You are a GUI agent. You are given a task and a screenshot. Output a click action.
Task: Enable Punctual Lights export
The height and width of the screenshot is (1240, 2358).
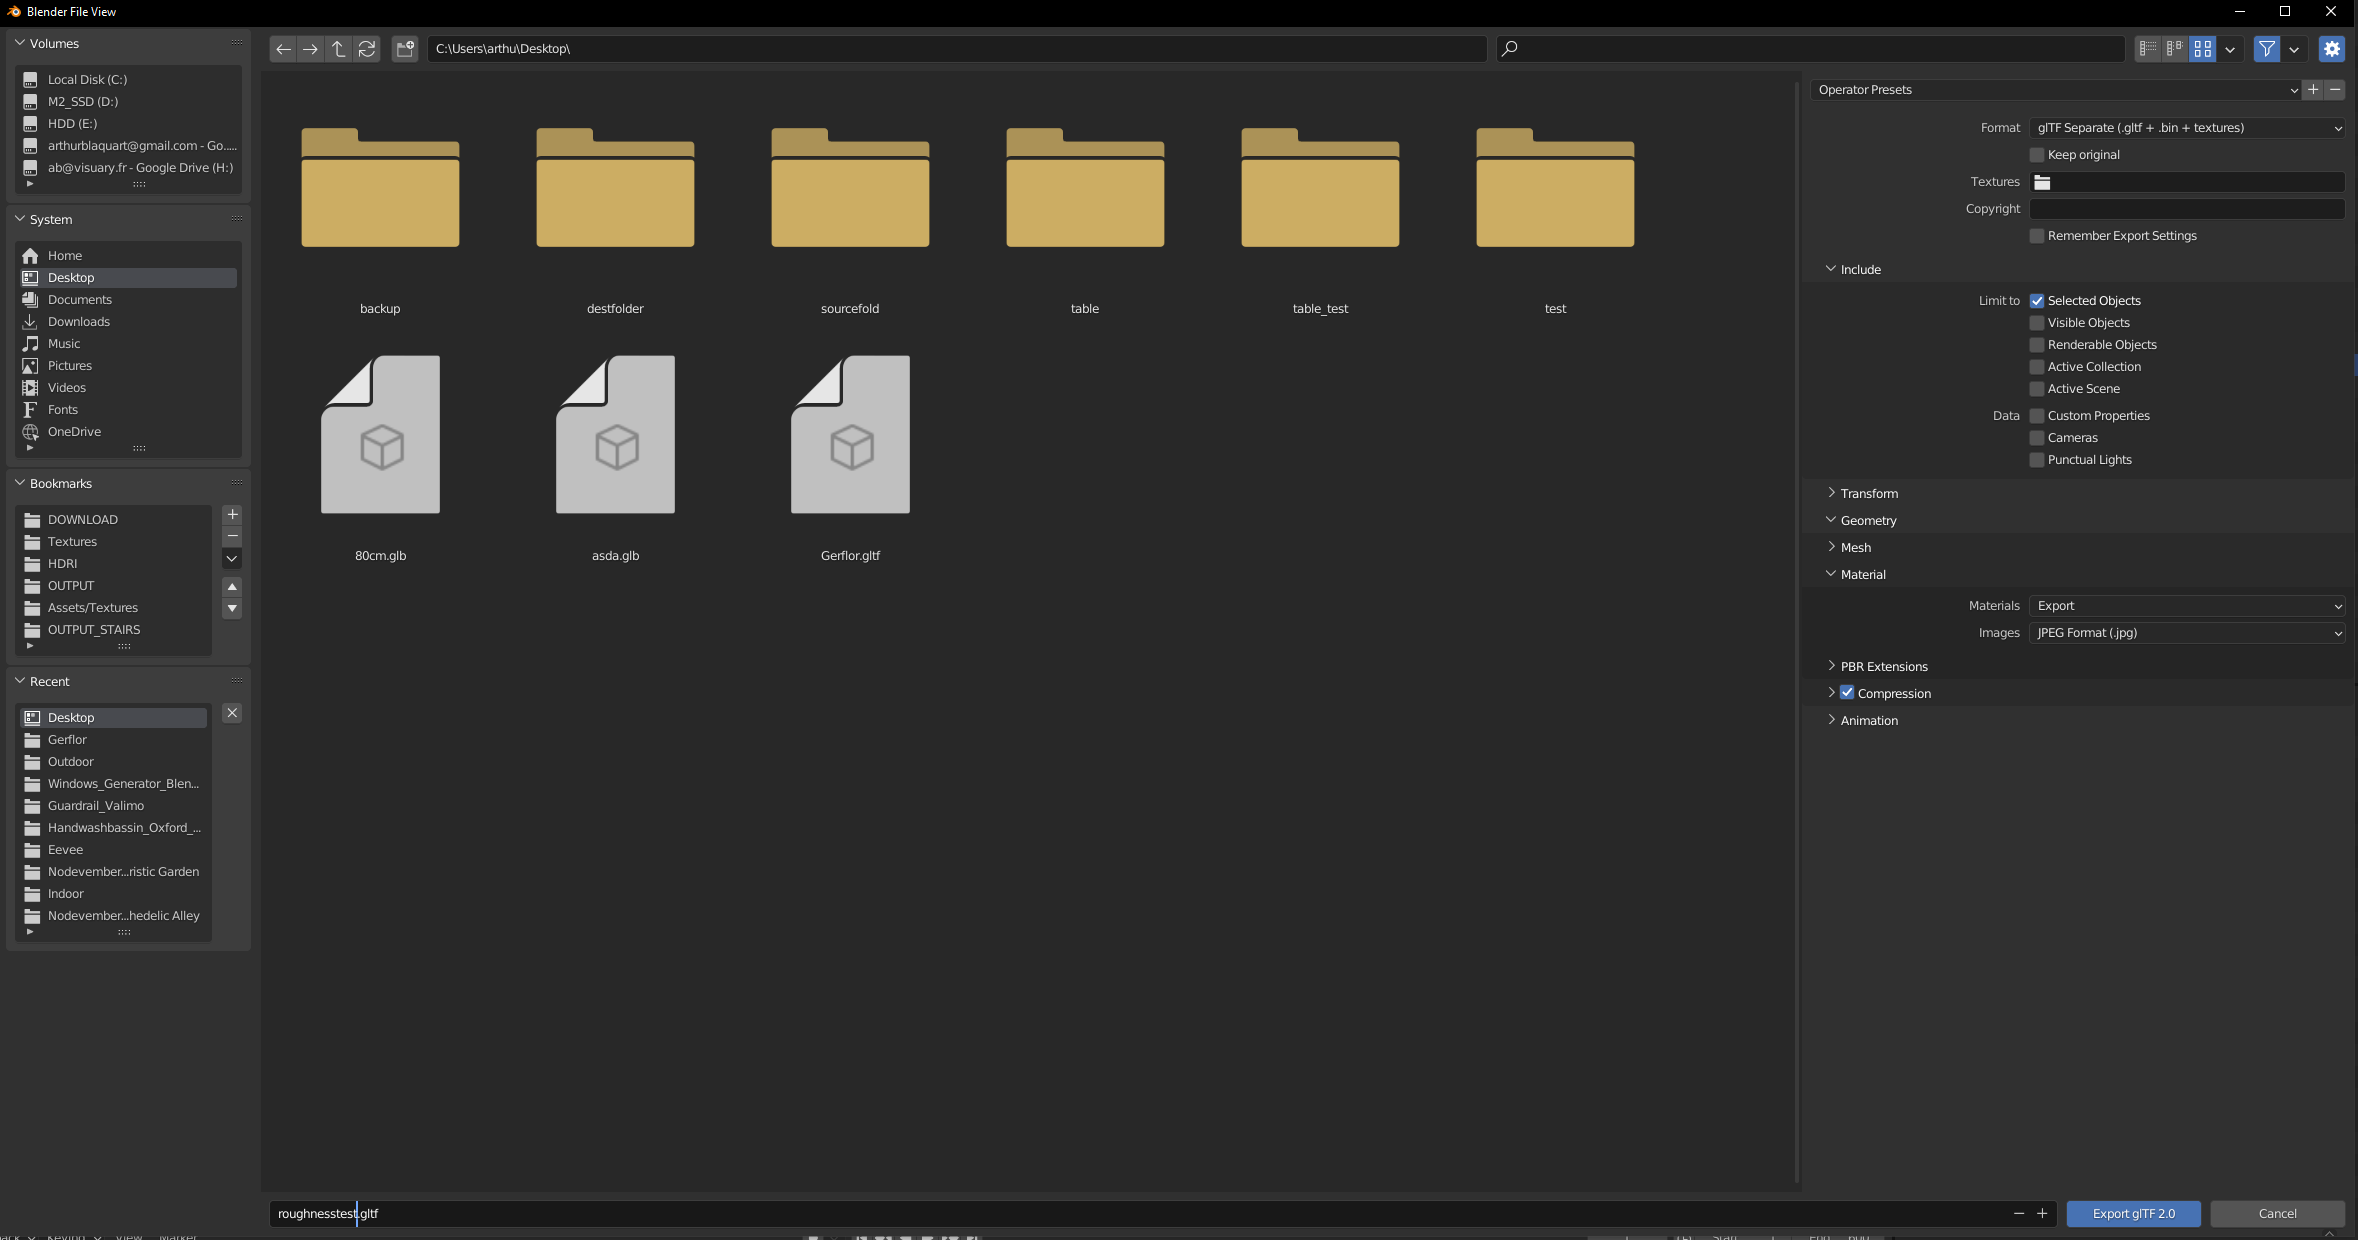pyautogui.click(x=2038, y=460)
